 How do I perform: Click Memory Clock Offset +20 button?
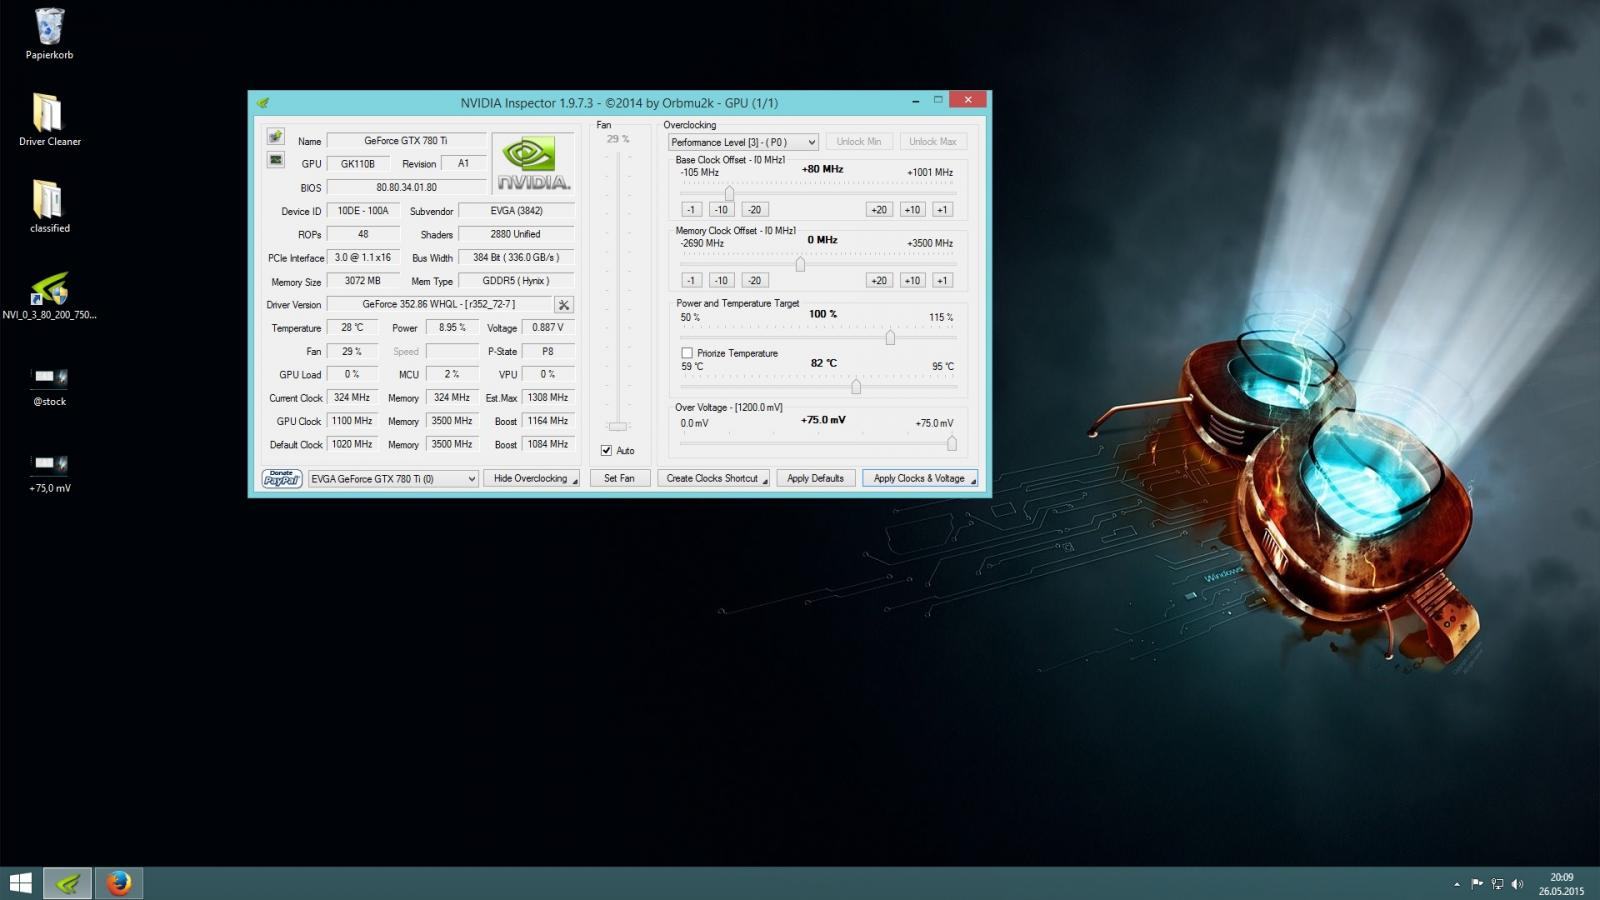coord(879,281)
